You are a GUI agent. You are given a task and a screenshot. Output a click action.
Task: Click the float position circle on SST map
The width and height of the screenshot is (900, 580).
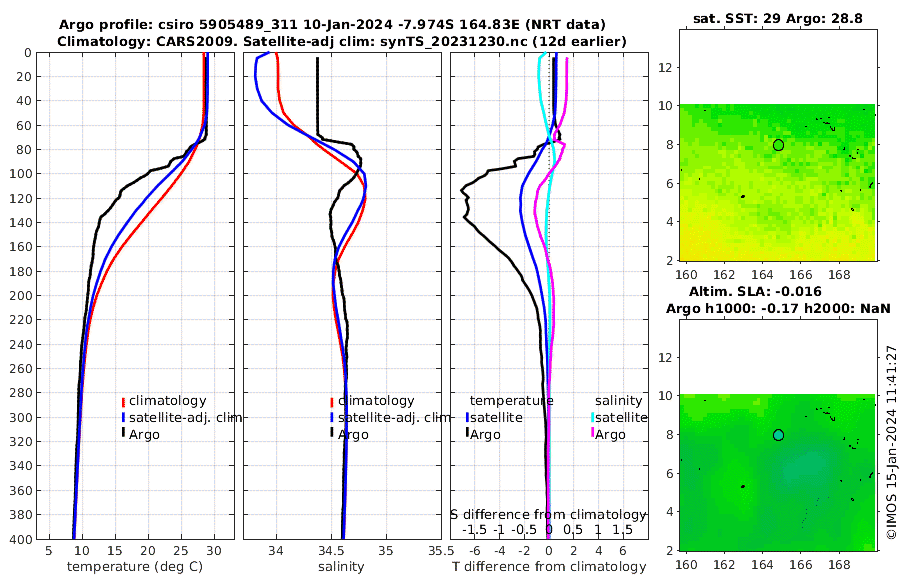tap(778, 145)
